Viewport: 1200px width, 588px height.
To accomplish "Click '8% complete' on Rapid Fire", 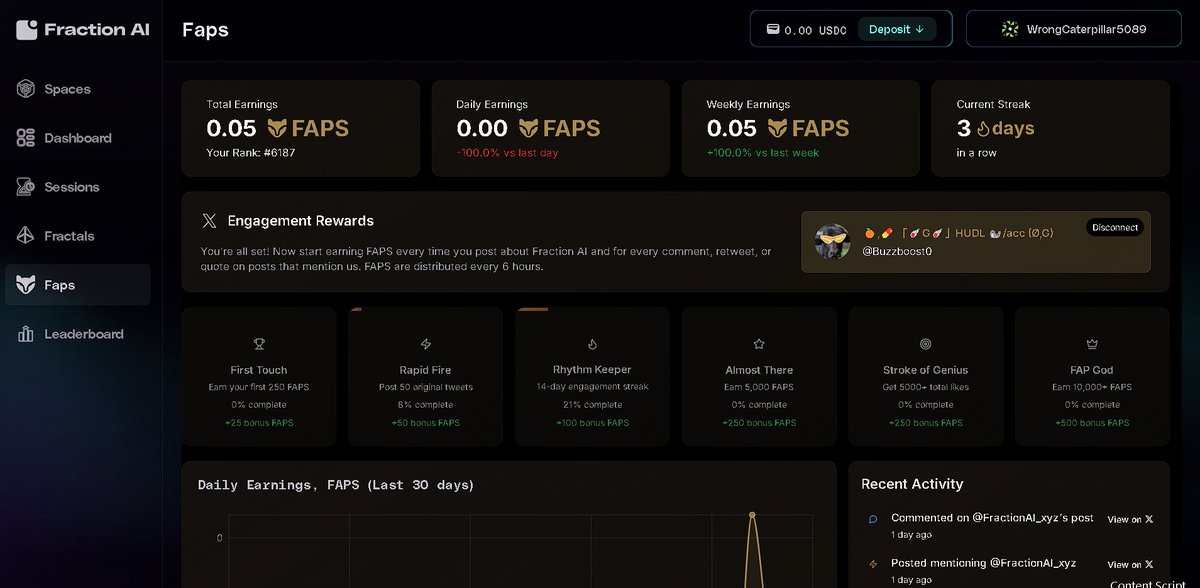I will click(426, 405).
